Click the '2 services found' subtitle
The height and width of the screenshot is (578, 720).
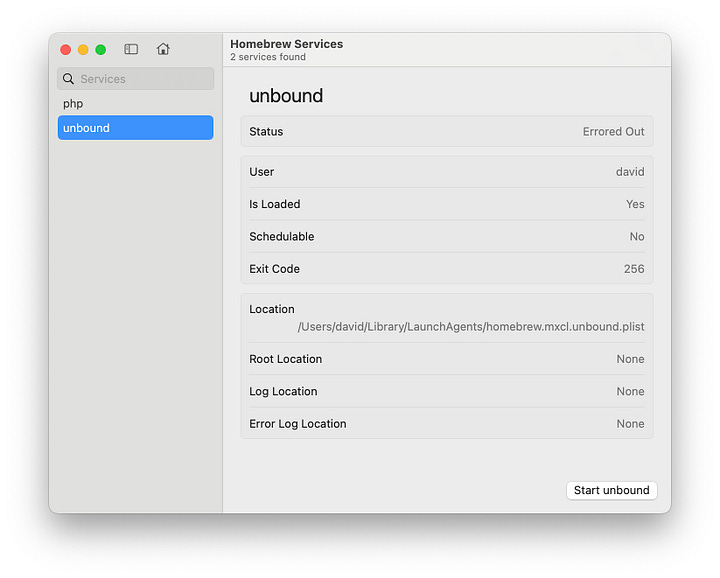tap(268, 57)
